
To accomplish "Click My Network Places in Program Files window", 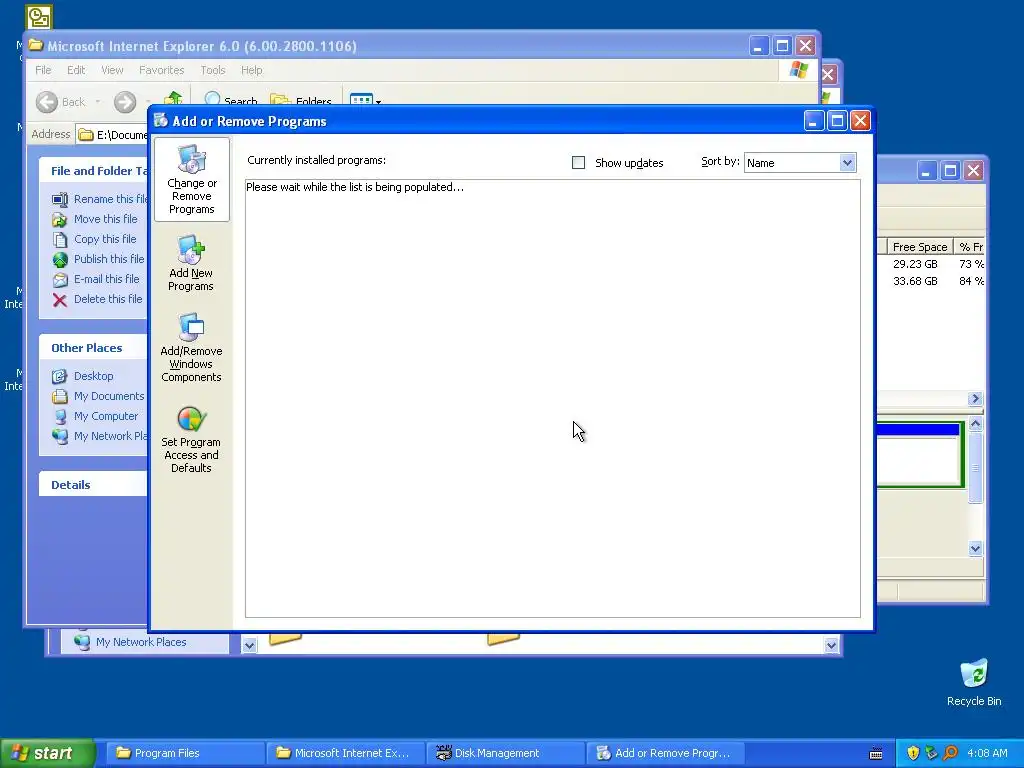I will [x=140, y=642].
